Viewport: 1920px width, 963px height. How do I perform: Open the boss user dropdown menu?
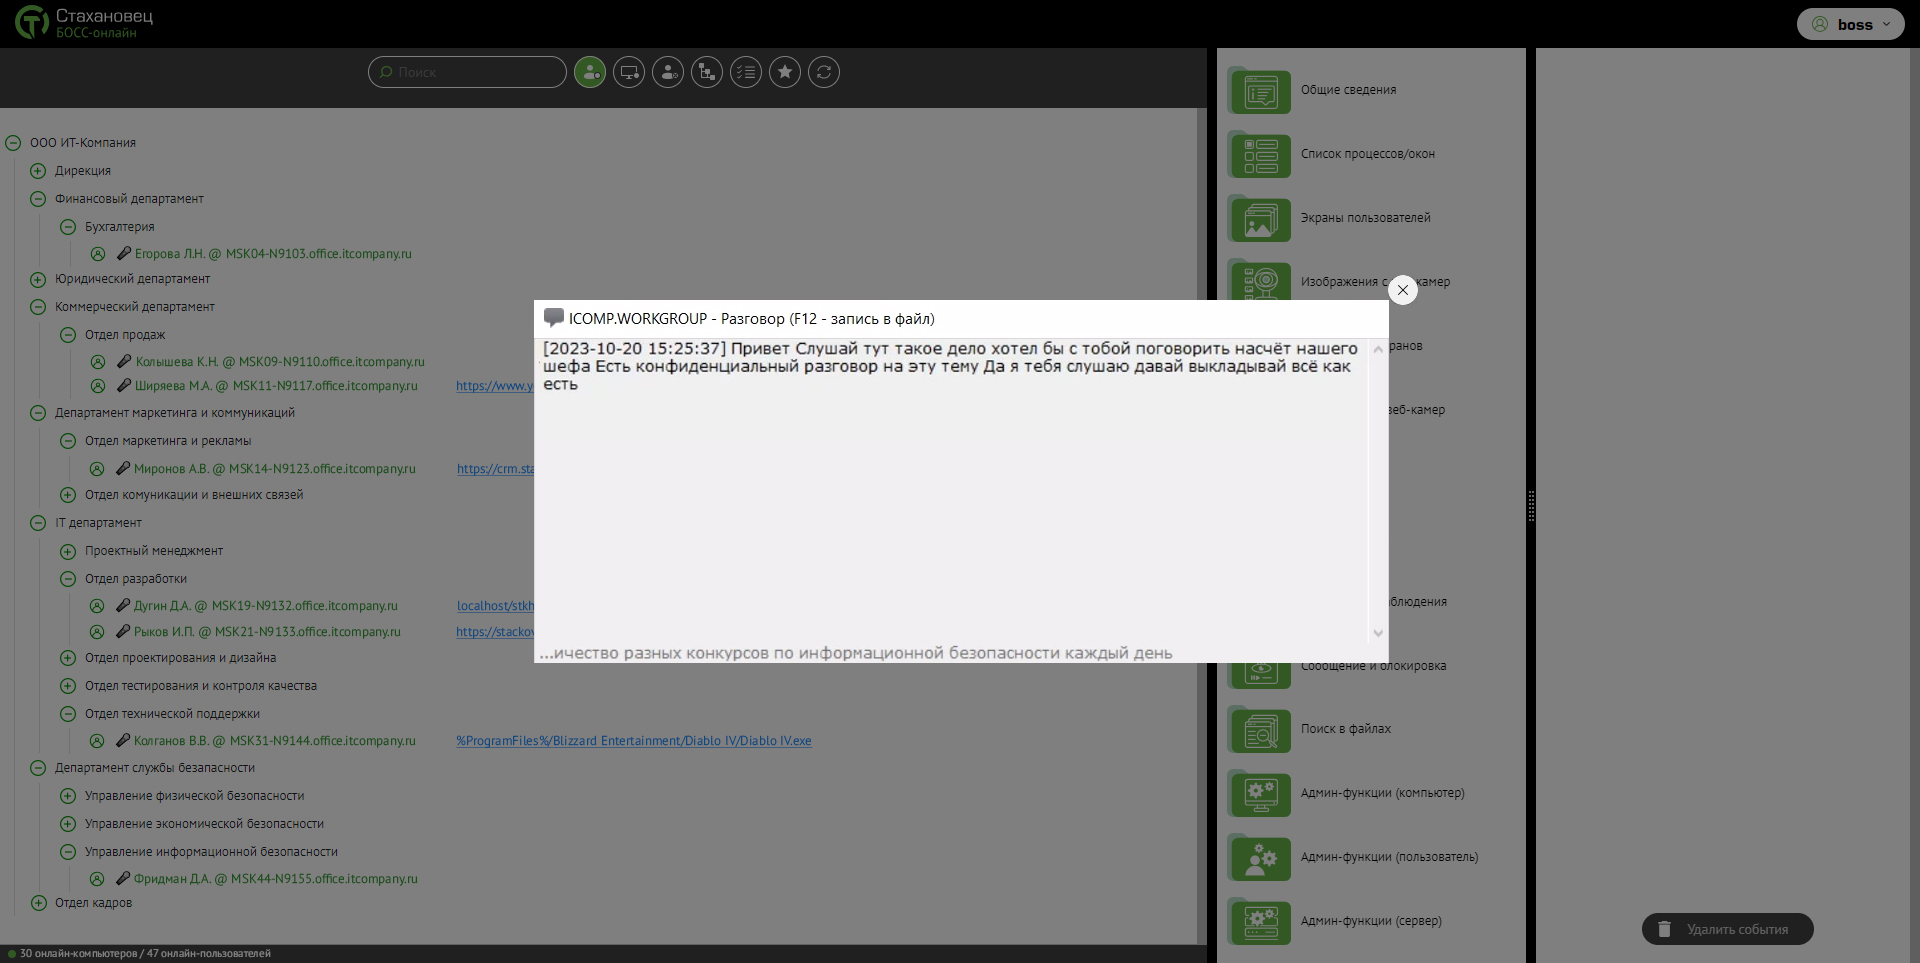tap(1851, 25)
